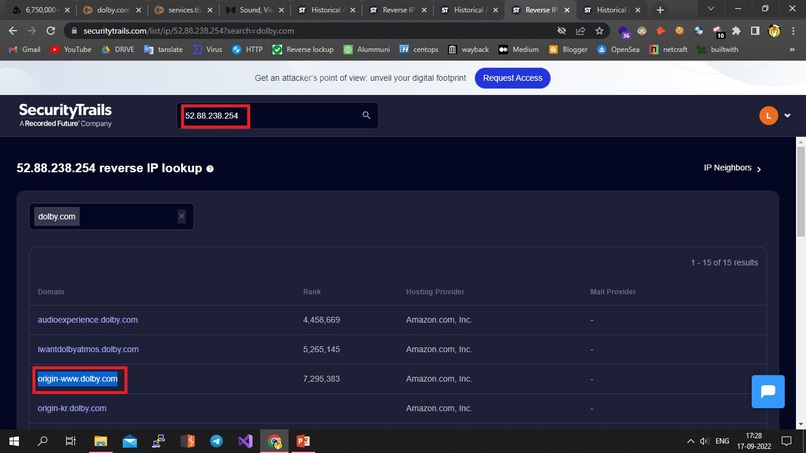
Task: Click the dolby.com filter input
Action: 112,216
